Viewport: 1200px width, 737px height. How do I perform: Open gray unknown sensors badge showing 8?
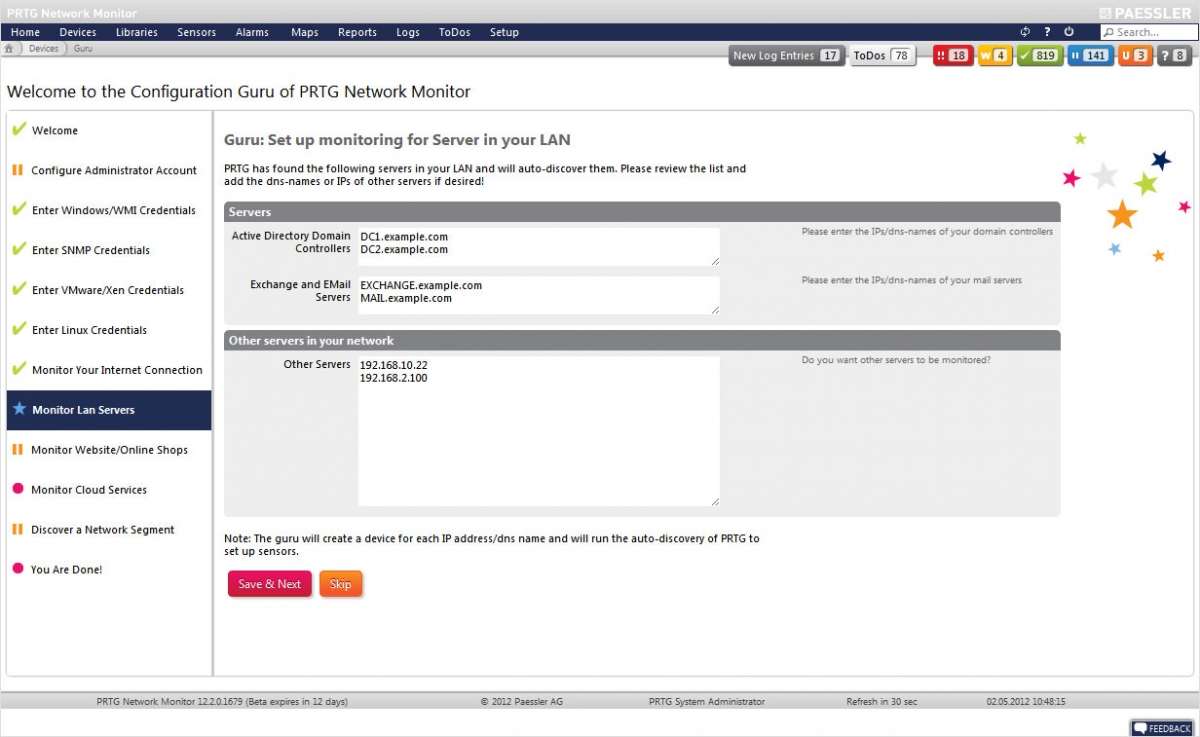(x=1175, y=56)
